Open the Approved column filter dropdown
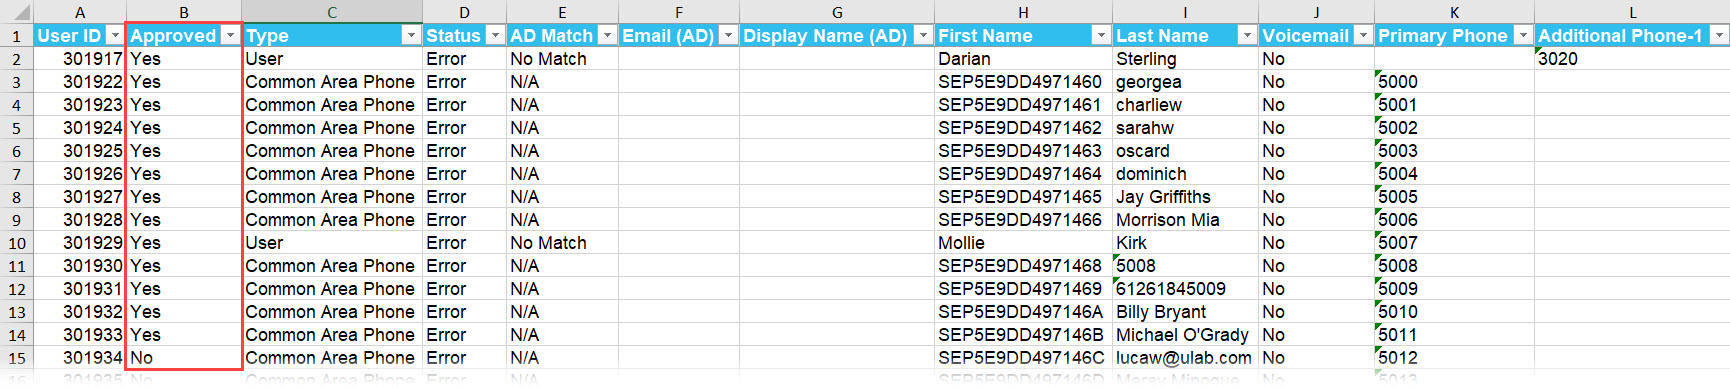 231,35
